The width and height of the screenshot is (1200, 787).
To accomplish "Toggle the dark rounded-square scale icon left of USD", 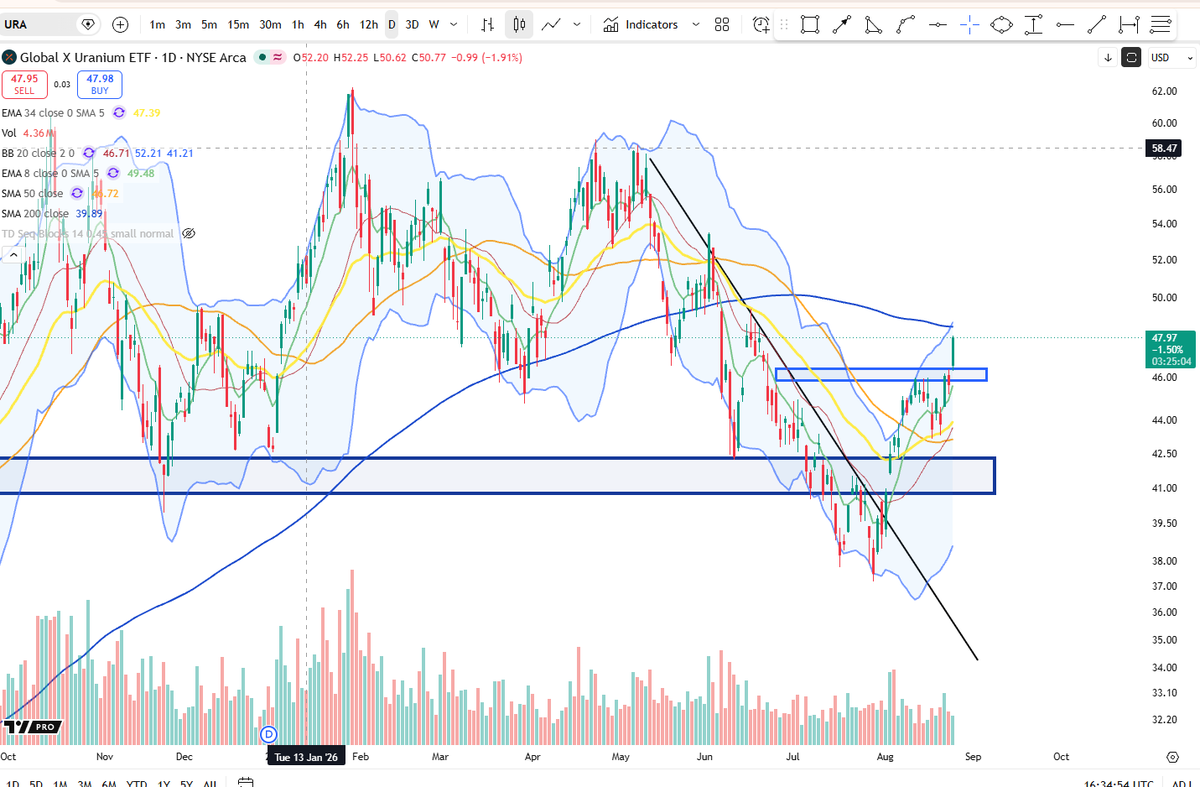I will [x=1131, y=58].
